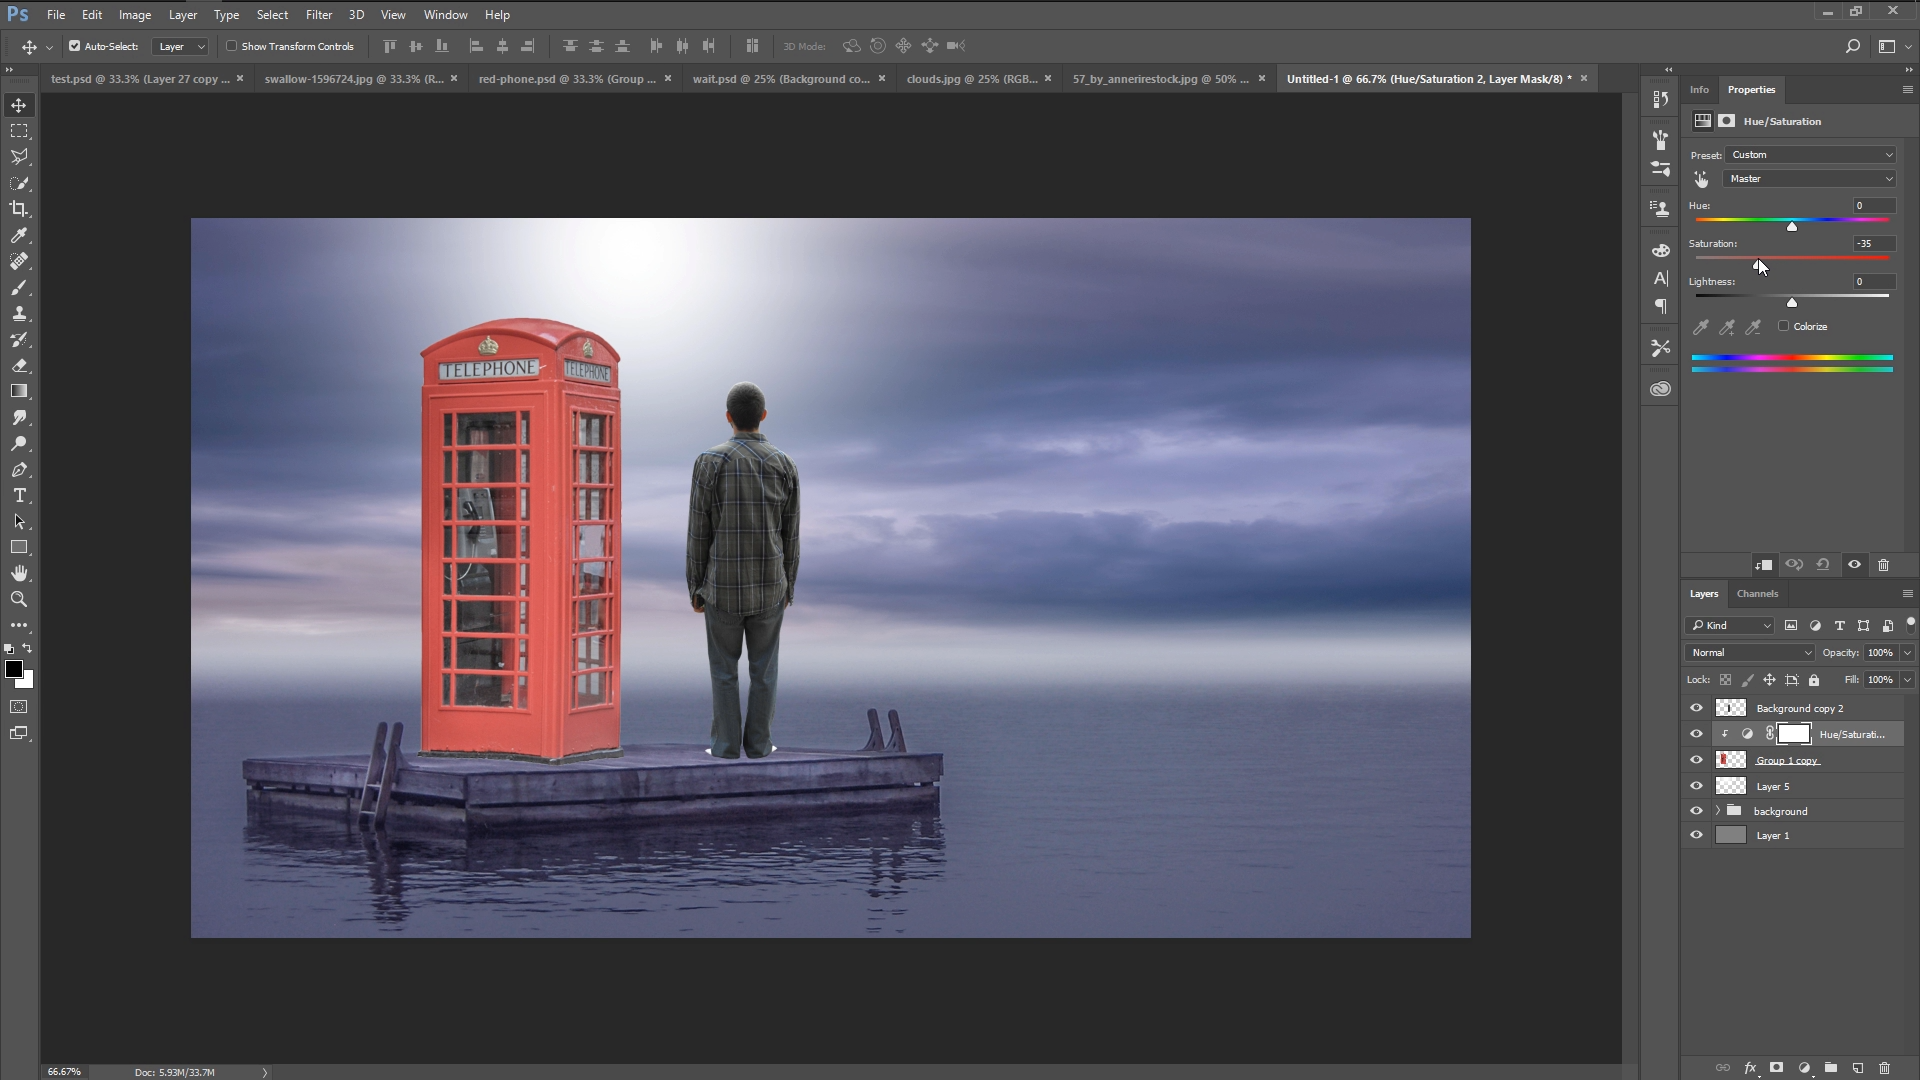This screenshot has height=1080, width=1920.
Task: Select the Crop tool
Action: (19, 209)
